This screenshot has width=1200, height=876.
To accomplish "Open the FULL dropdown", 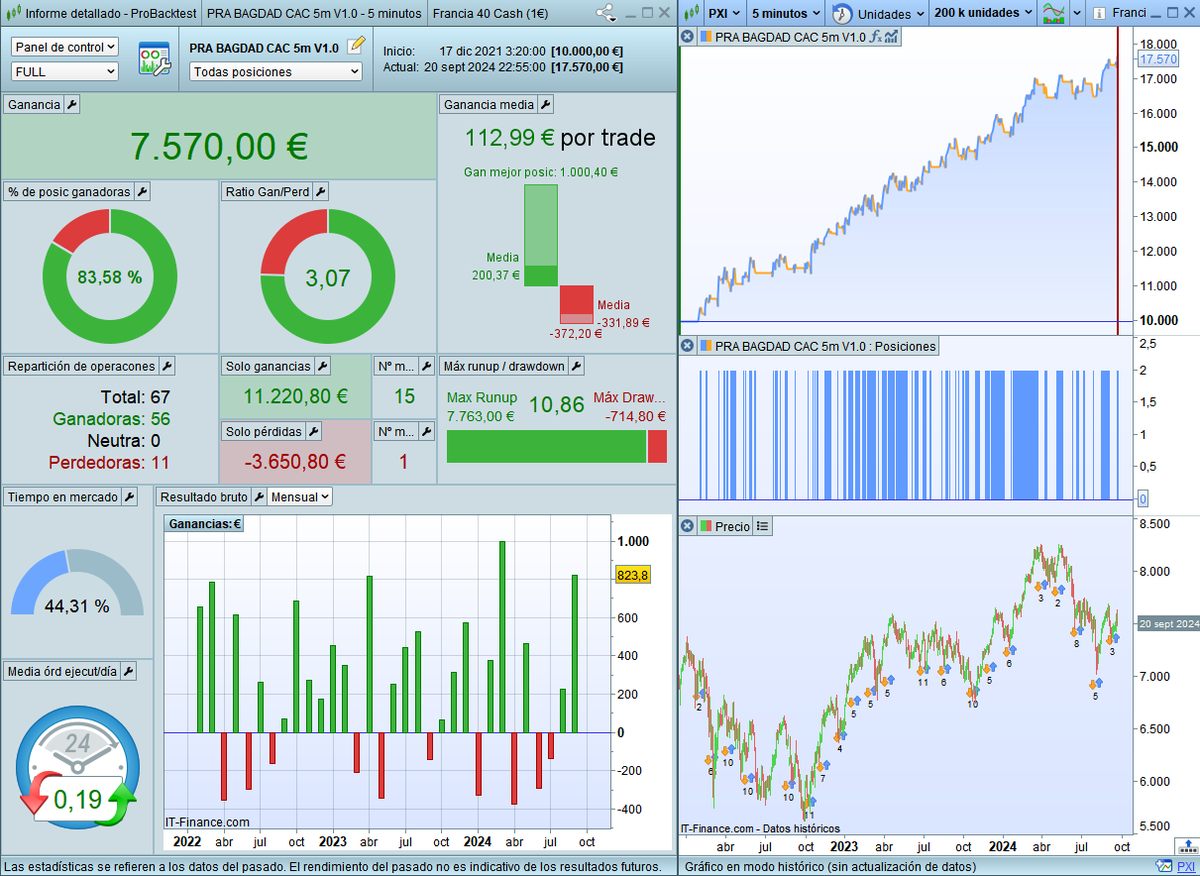I will tap(65, 71).
